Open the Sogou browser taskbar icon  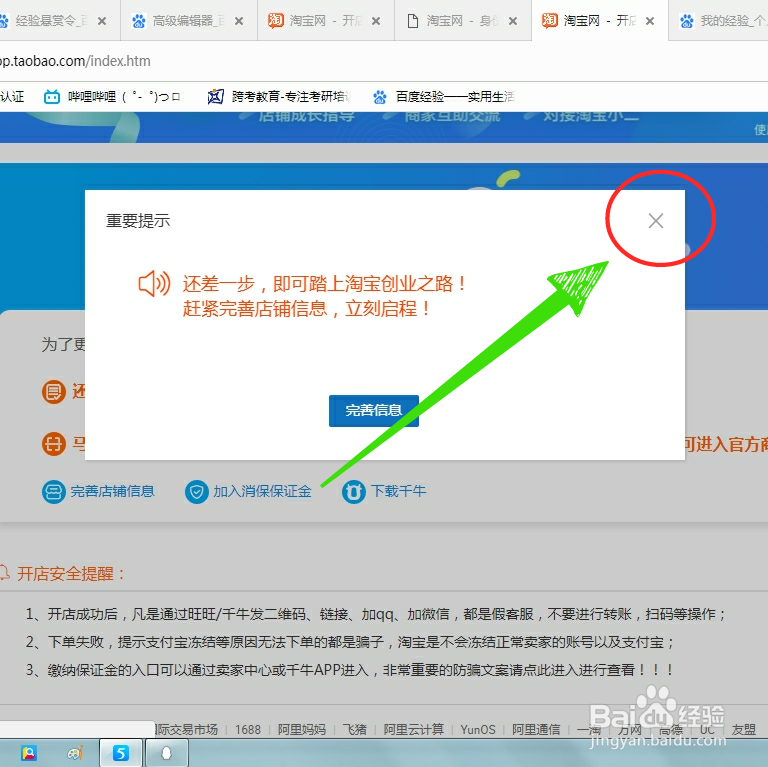[120, 753]
